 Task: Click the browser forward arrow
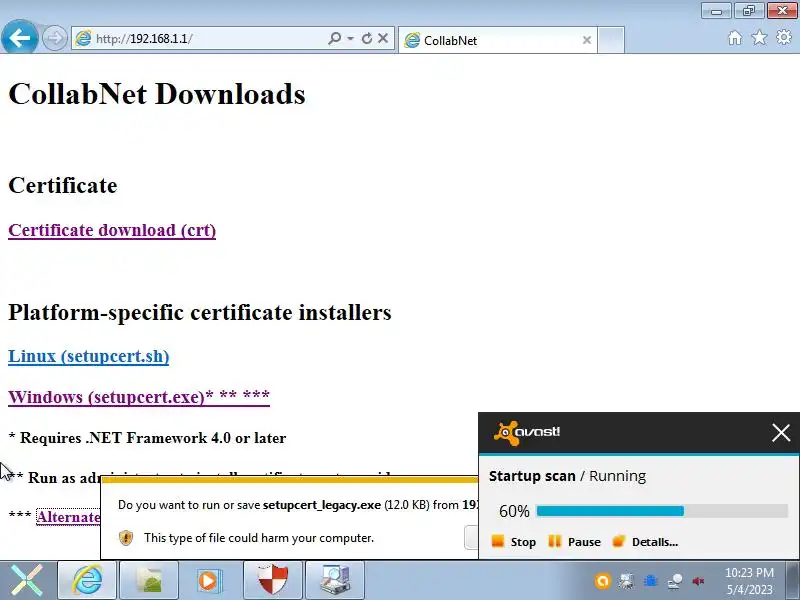click(55, 38)
